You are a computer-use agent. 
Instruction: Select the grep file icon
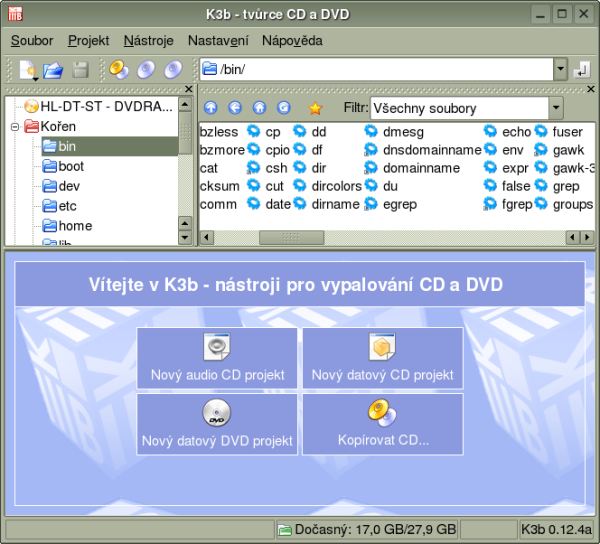pyautogui.click(x=541, y=186)
